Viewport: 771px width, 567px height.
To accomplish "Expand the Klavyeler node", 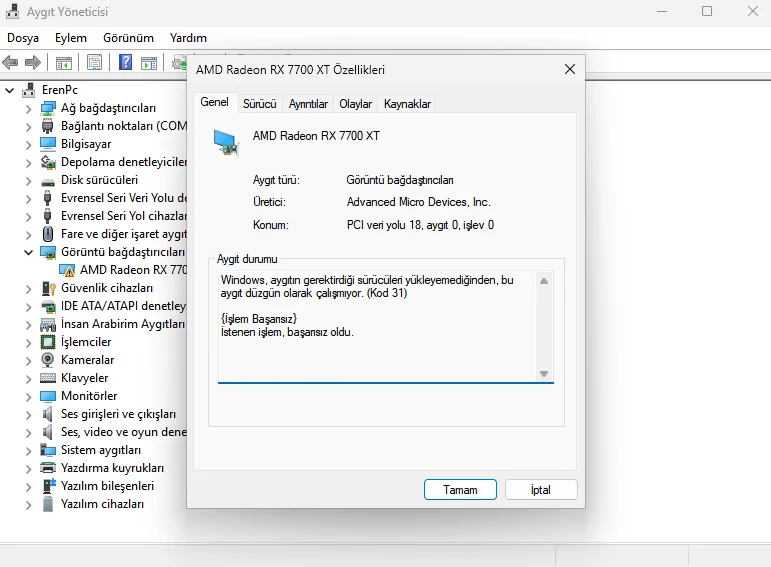I will coord(28,379).
